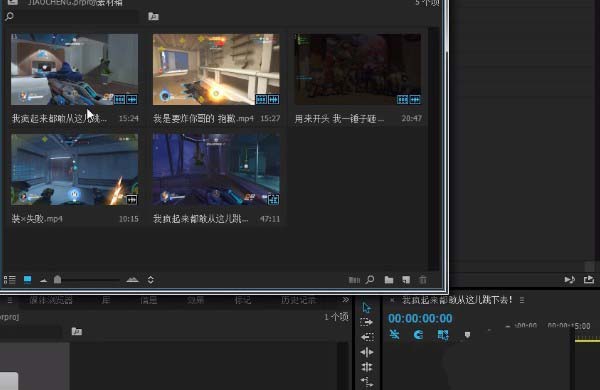Click the audio playback icon beside Export Frame

[x=570, y=280]
